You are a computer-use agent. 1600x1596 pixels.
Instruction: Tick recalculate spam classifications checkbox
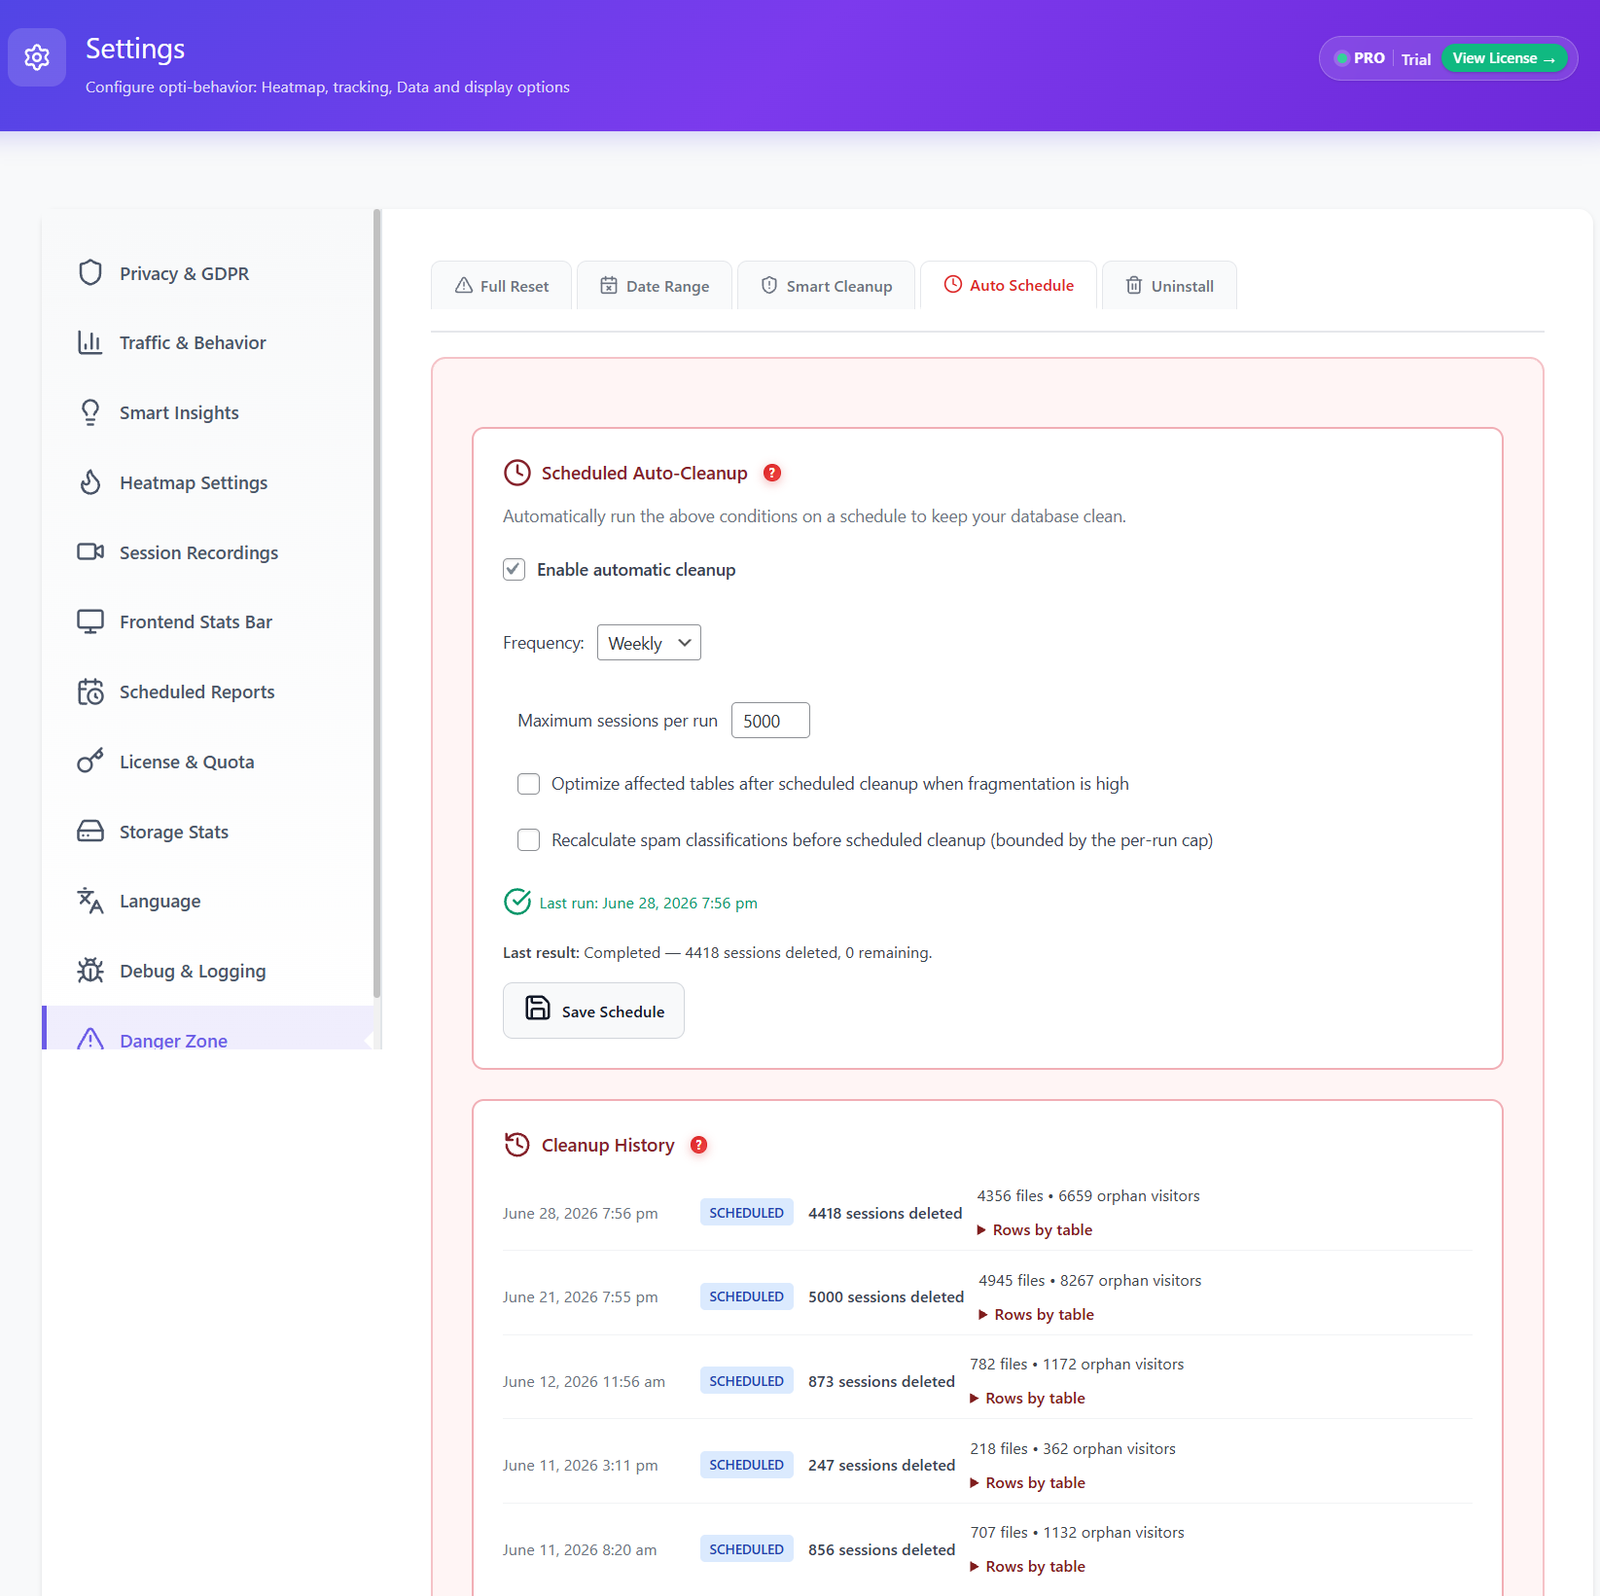tap(528, 840)
